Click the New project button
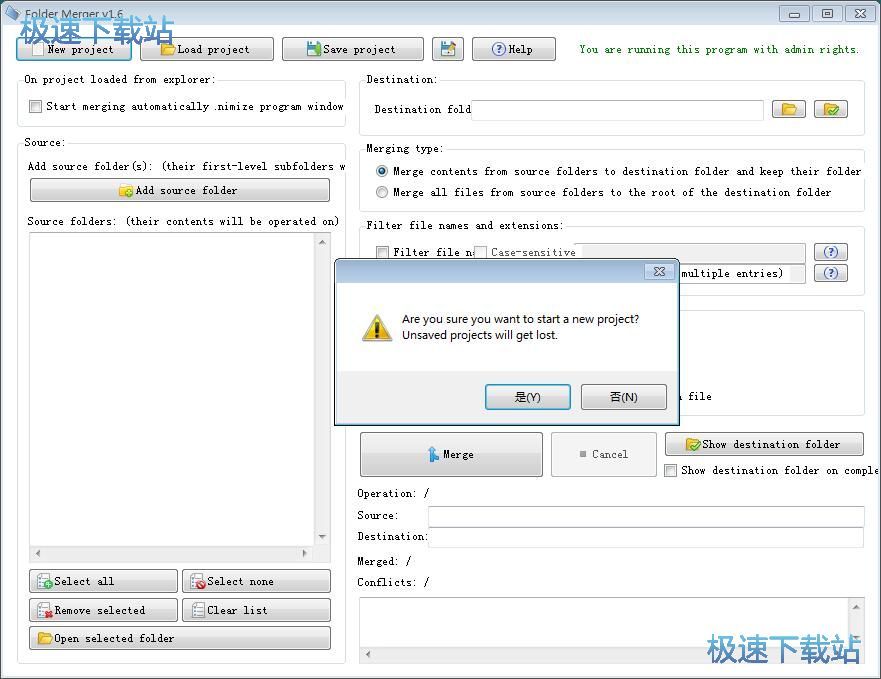 74,49
